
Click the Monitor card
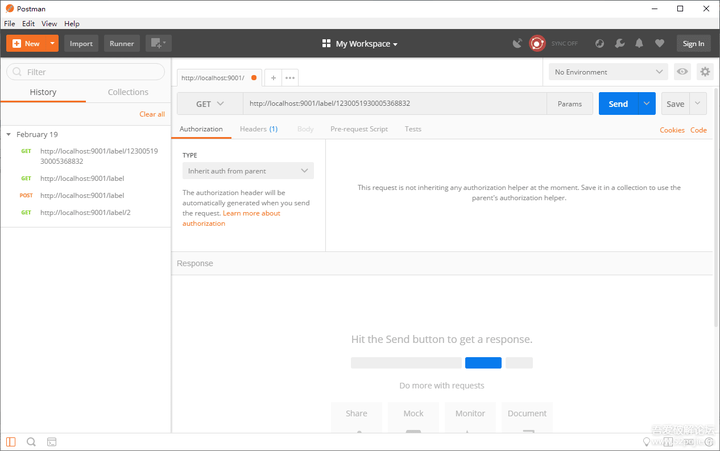470,417
